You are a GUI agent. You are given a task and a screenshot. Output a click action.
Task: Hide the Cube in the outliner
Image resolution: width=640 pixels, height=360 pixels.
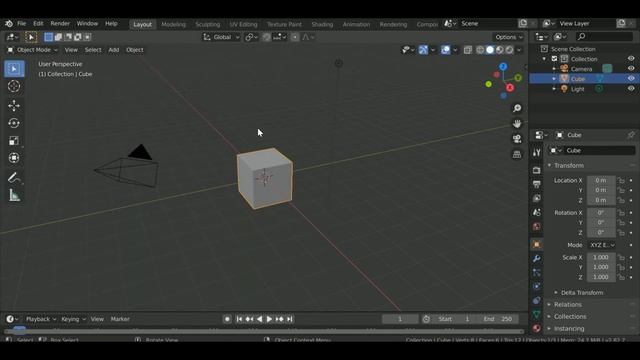[x=631, y=78]
